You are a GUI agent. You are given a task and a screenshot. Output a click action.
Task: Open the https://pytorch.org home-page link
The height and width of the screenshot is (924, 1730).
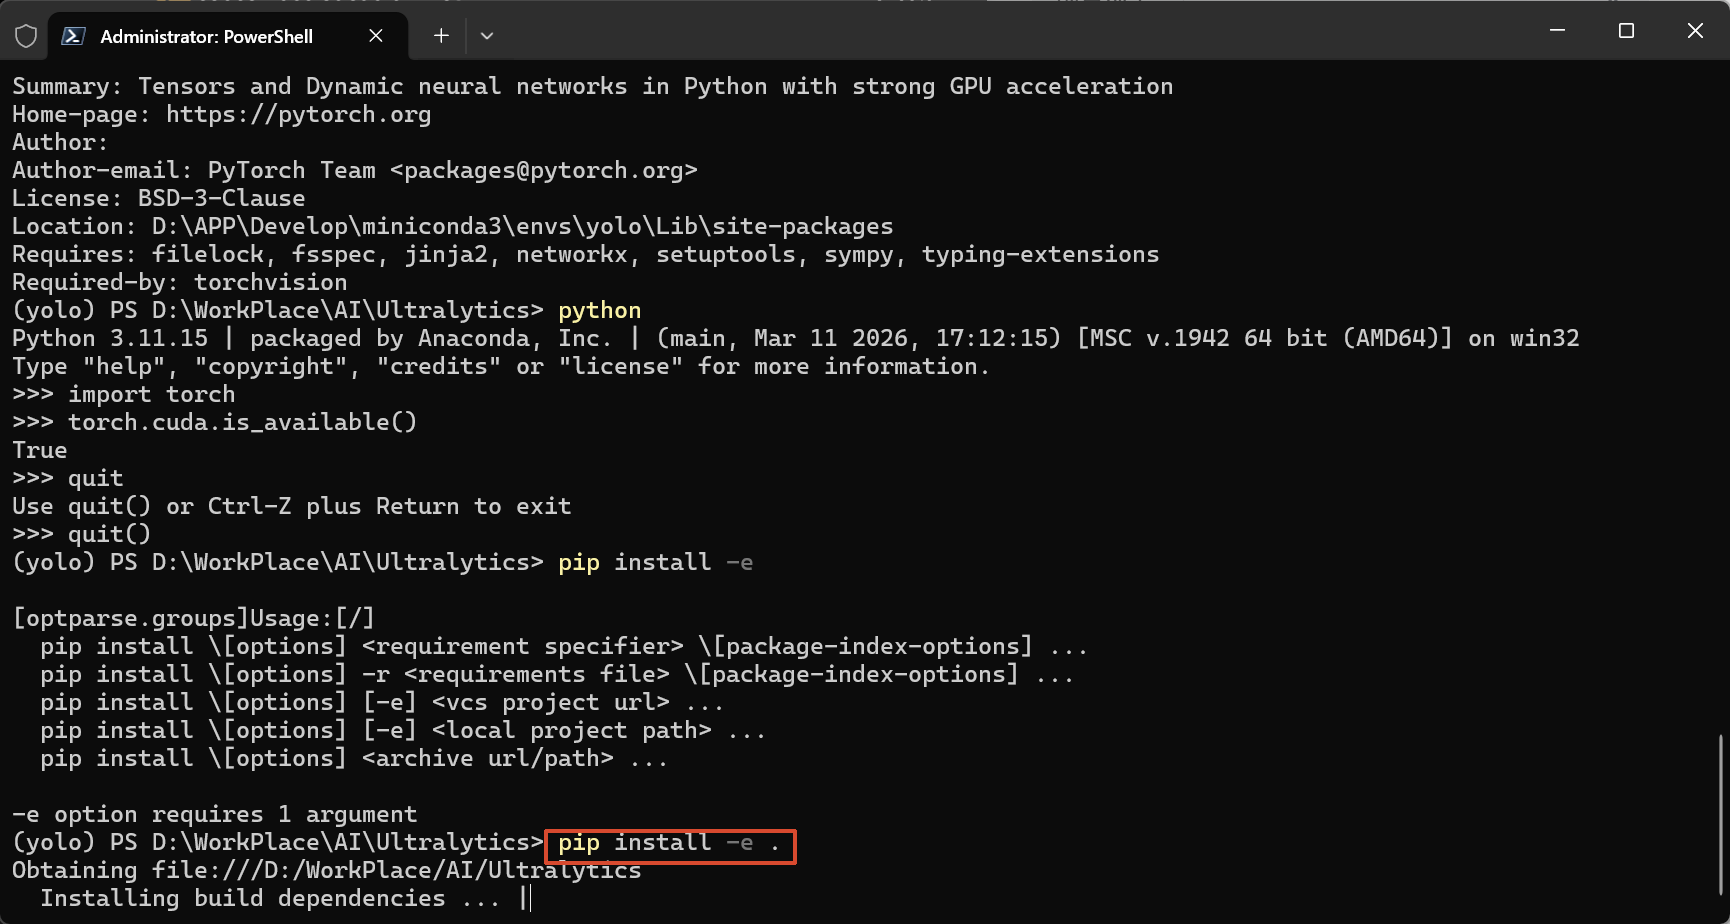[298, 115]
